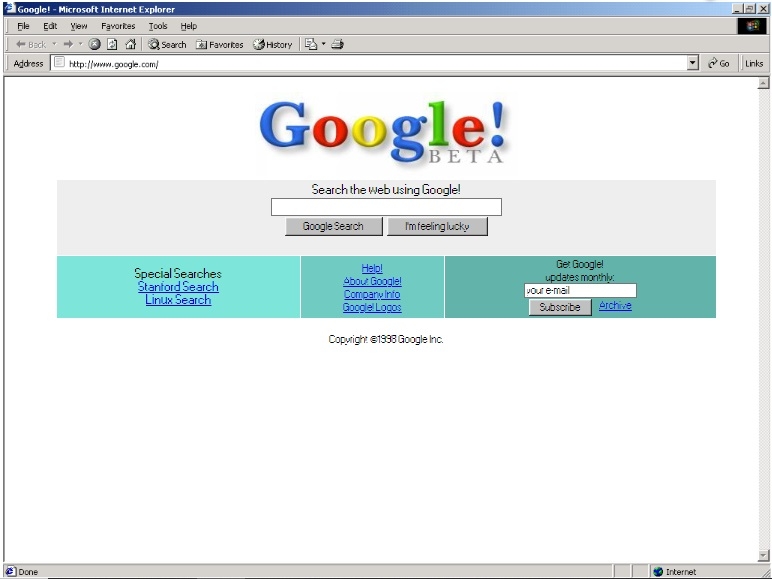Open the Tools menu
Image resolution: width=772 pixels, height=579 pixels.
pyautogui.click(x=158, y=26)
